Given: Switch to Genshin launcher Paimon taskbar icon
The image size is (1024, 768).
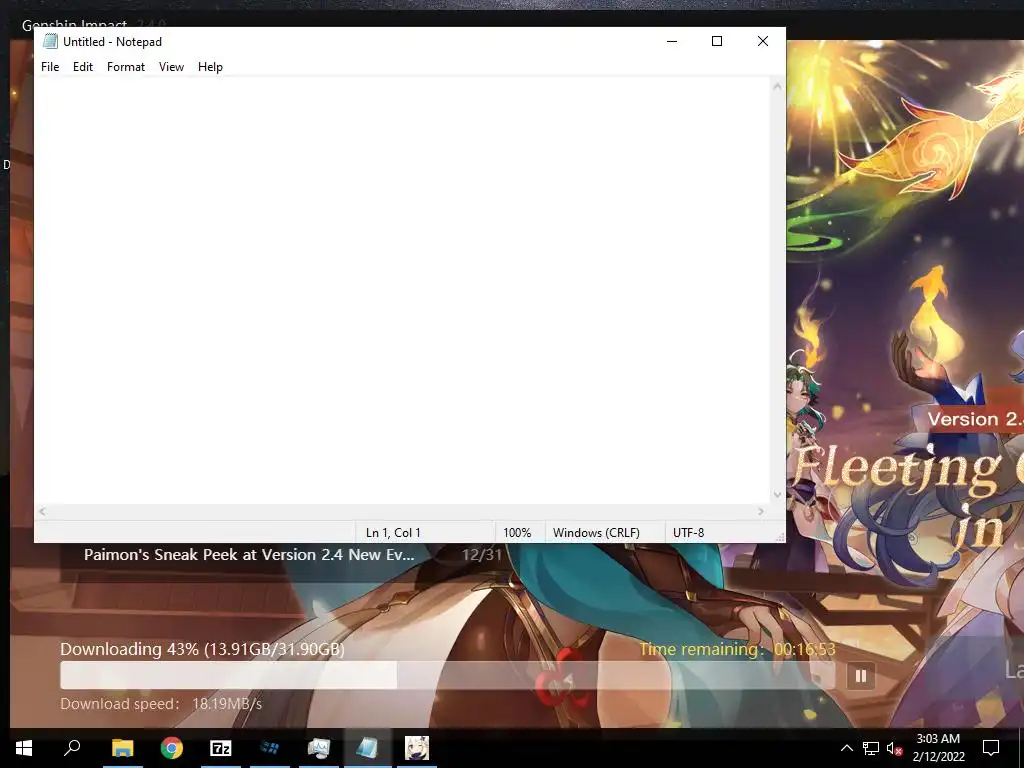Looking at the screenshot, I should (x=417, y=748).
